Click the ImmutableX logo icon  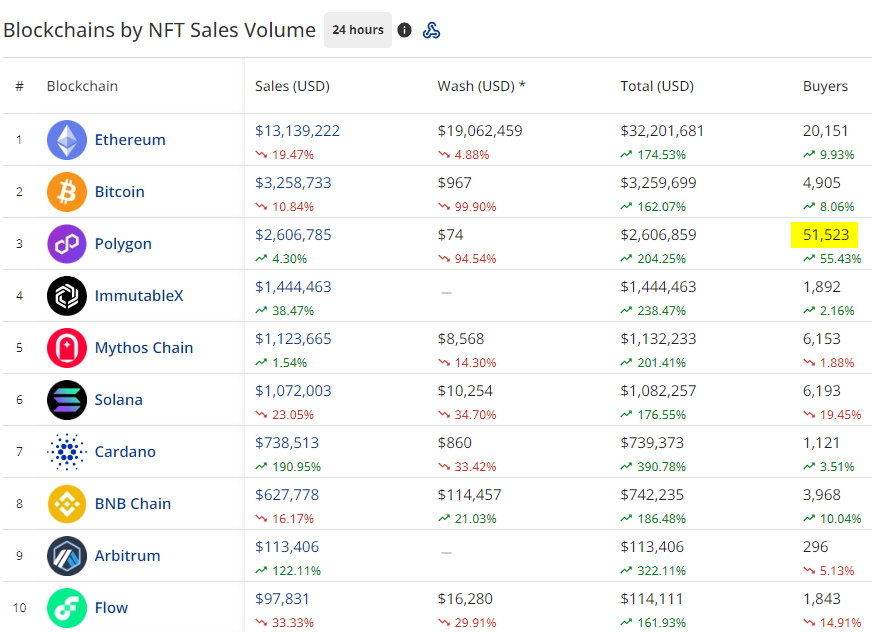pyautogui.click(x=67, y=296)
